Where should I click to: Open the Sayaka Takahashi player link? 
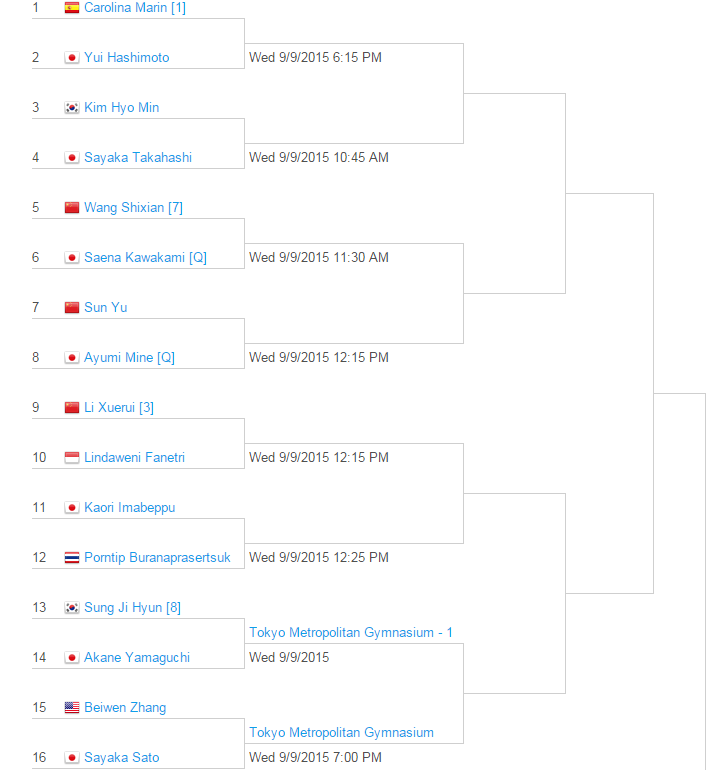point(137,158)
